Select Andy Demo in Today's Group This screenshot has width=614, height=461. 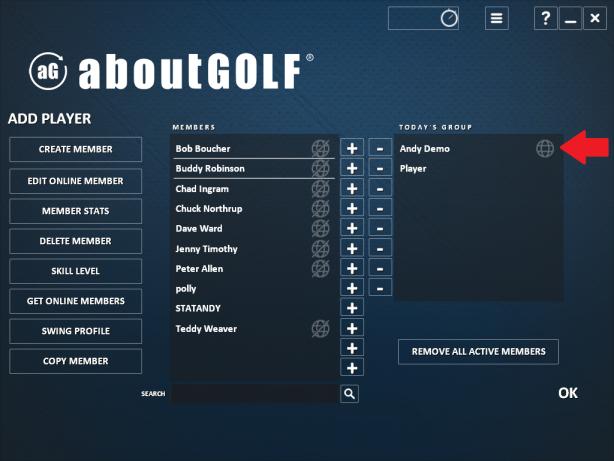[x=479, y=148]
